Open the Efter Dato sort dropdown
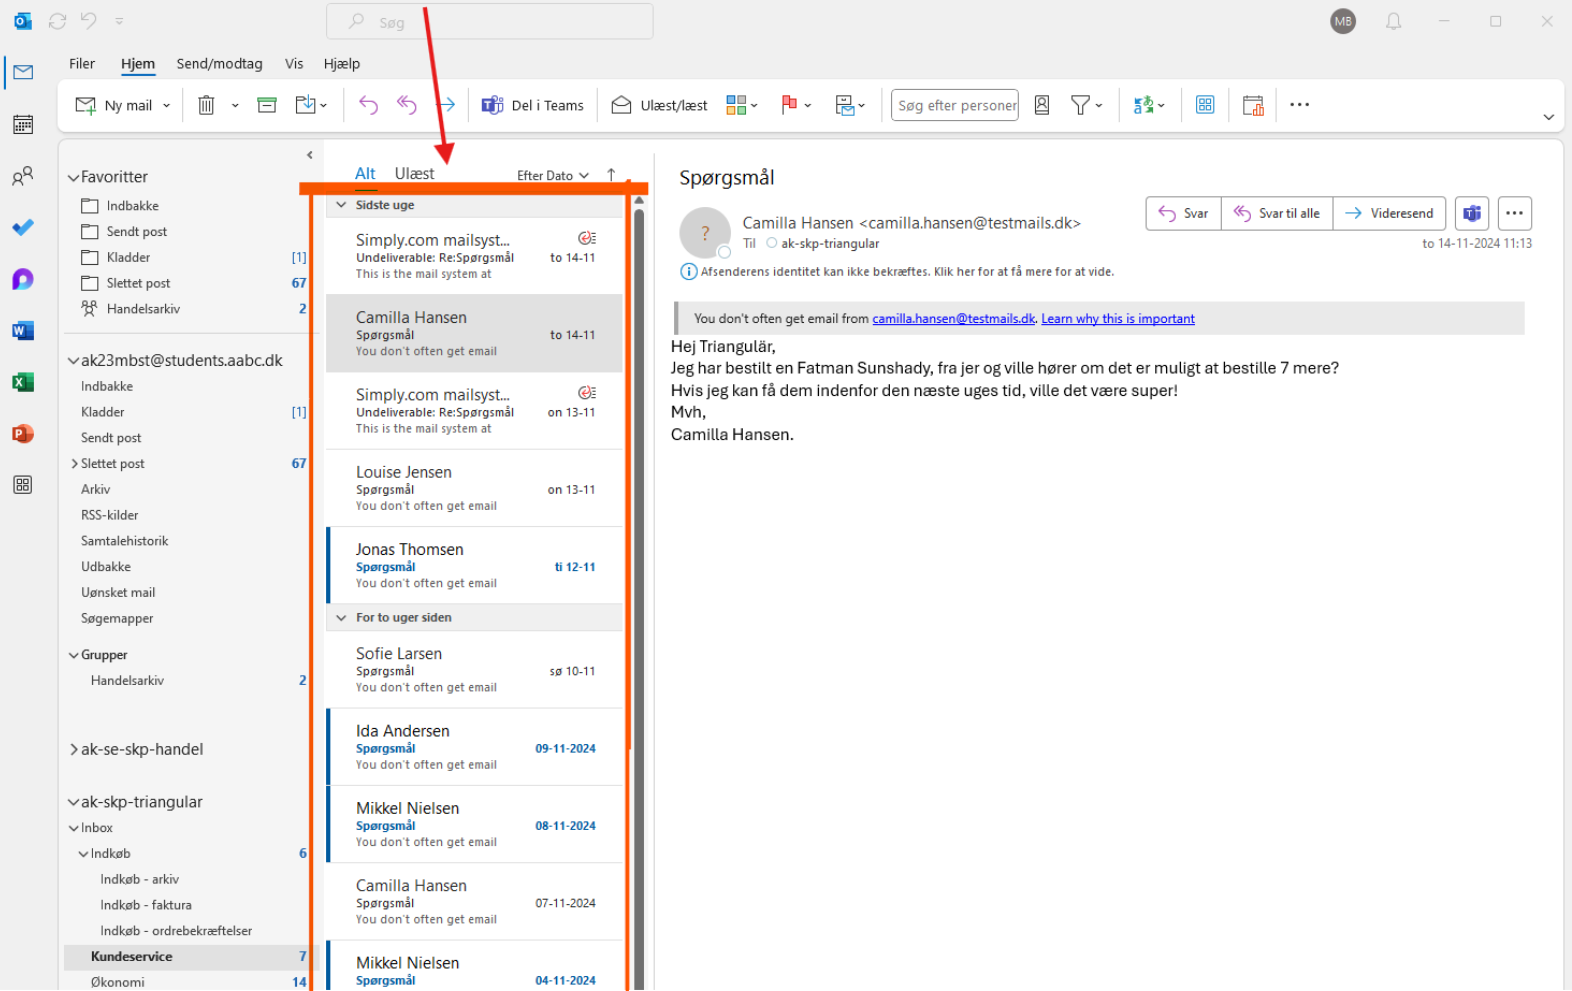1572x991 pixels. [552, 175]
